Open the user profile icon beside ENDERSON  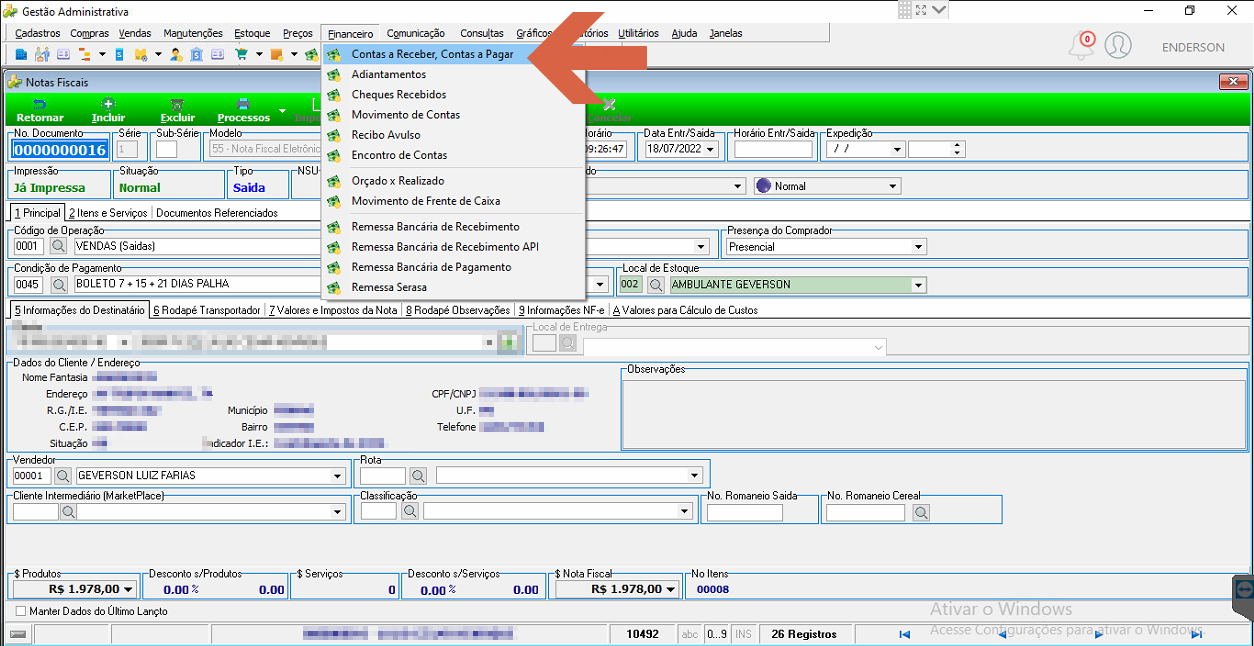click(1118, 46)
